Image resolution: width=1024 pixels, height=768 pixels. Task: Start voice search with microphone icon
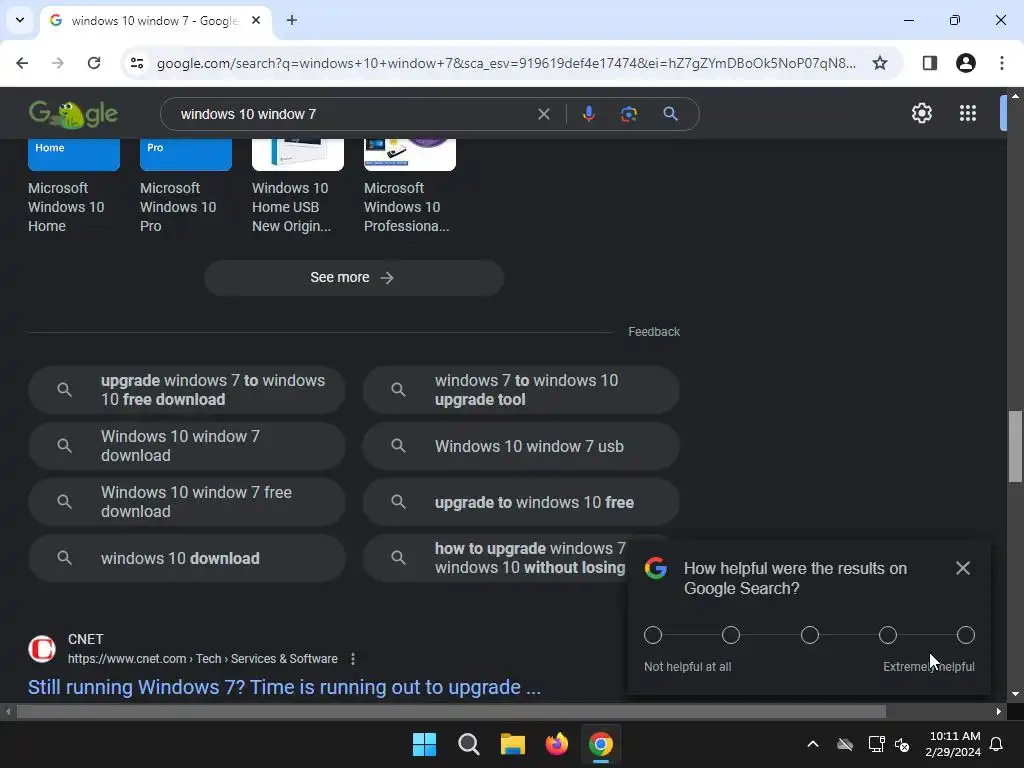588,114
